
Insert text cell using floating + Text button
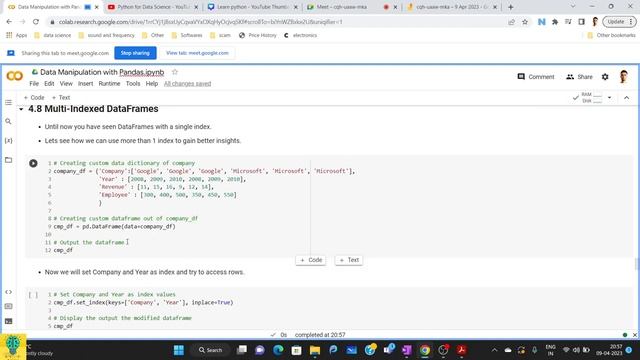click(x=349, y=260)
